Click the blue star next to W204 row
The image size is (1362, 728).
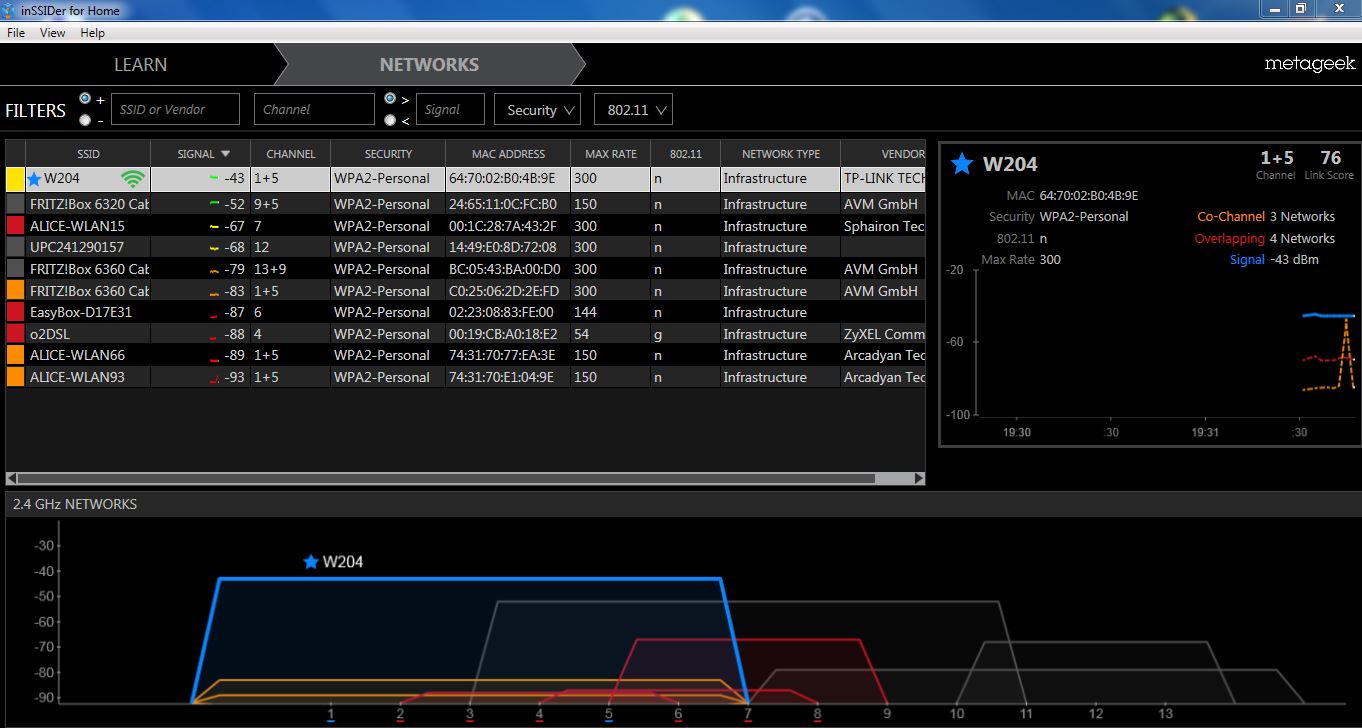point(35,179)
